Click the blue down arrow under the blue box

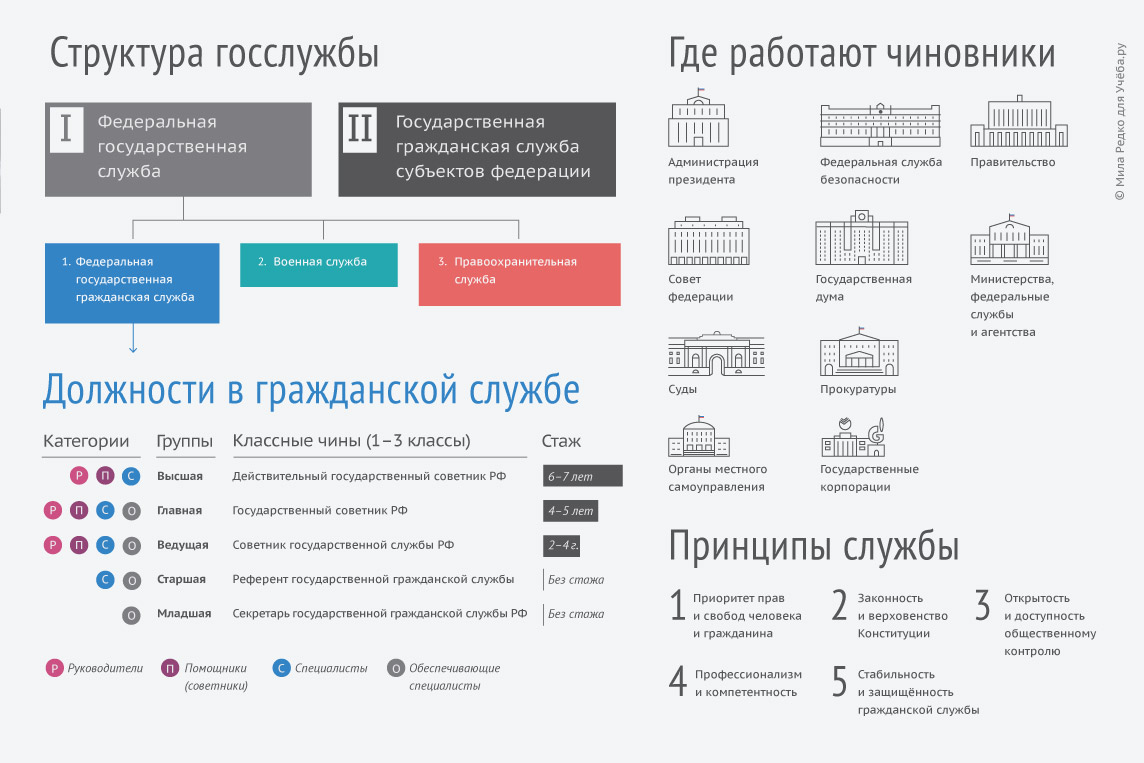(132, 344)
